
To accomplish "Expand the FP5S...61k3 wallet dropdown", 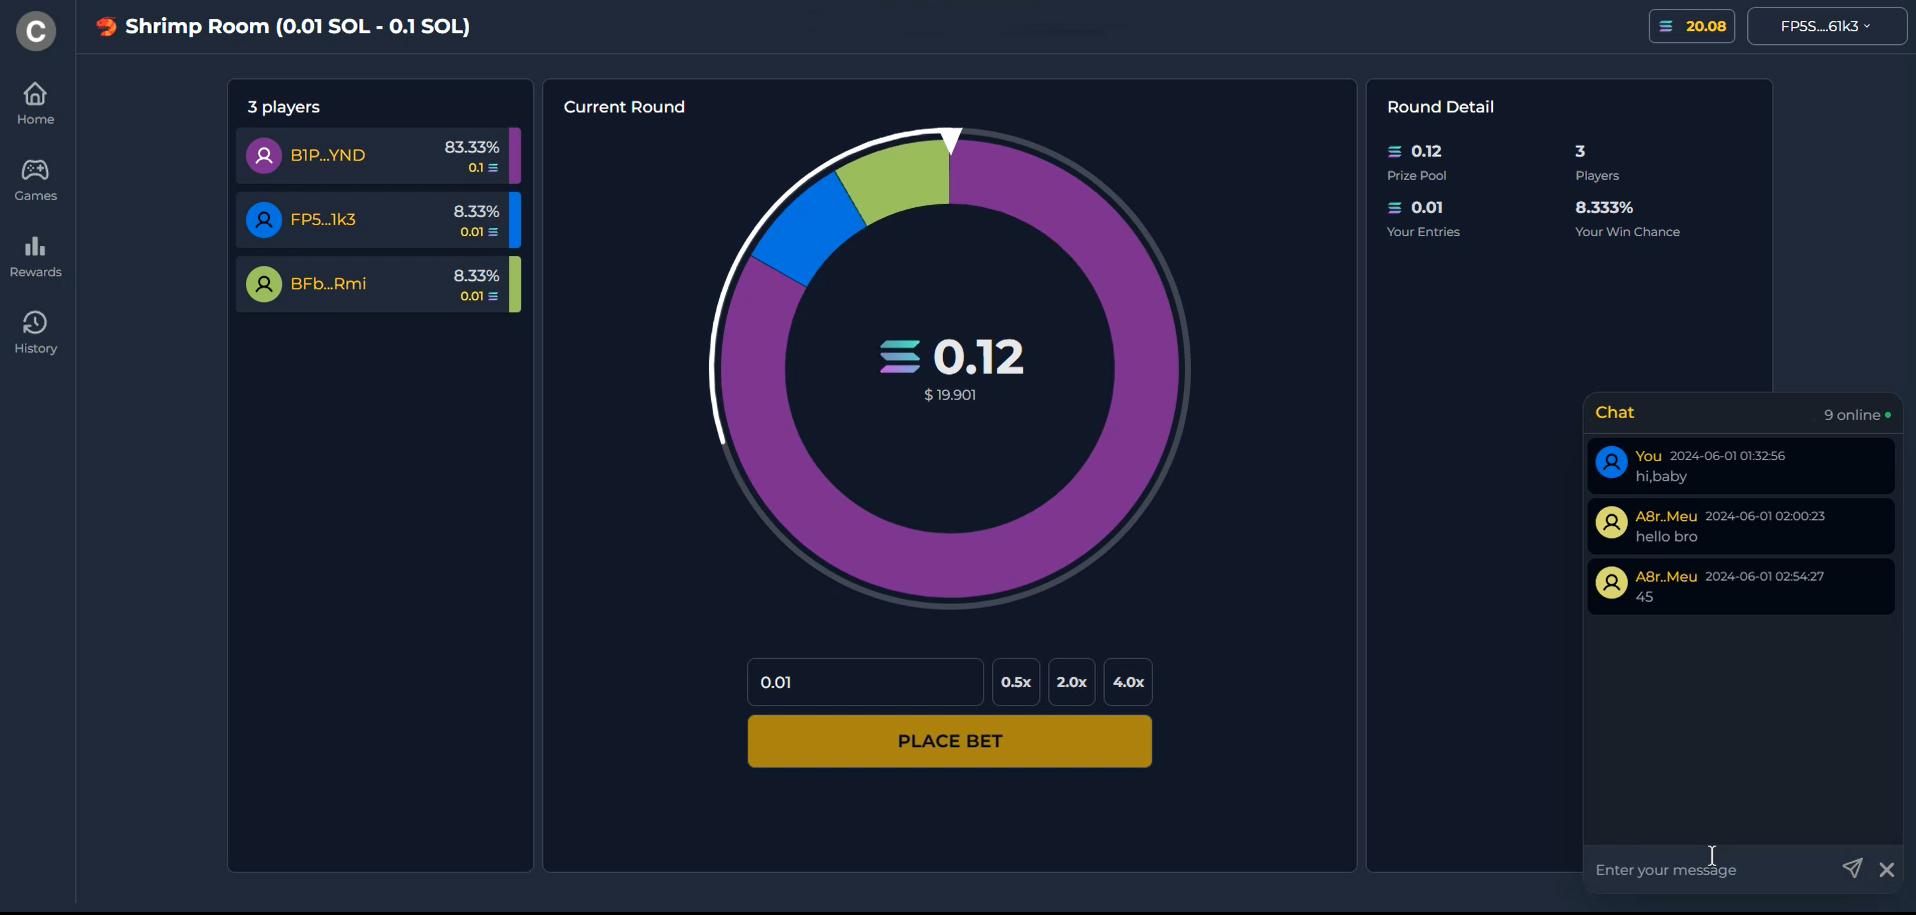I will [x=1826, y=26].
